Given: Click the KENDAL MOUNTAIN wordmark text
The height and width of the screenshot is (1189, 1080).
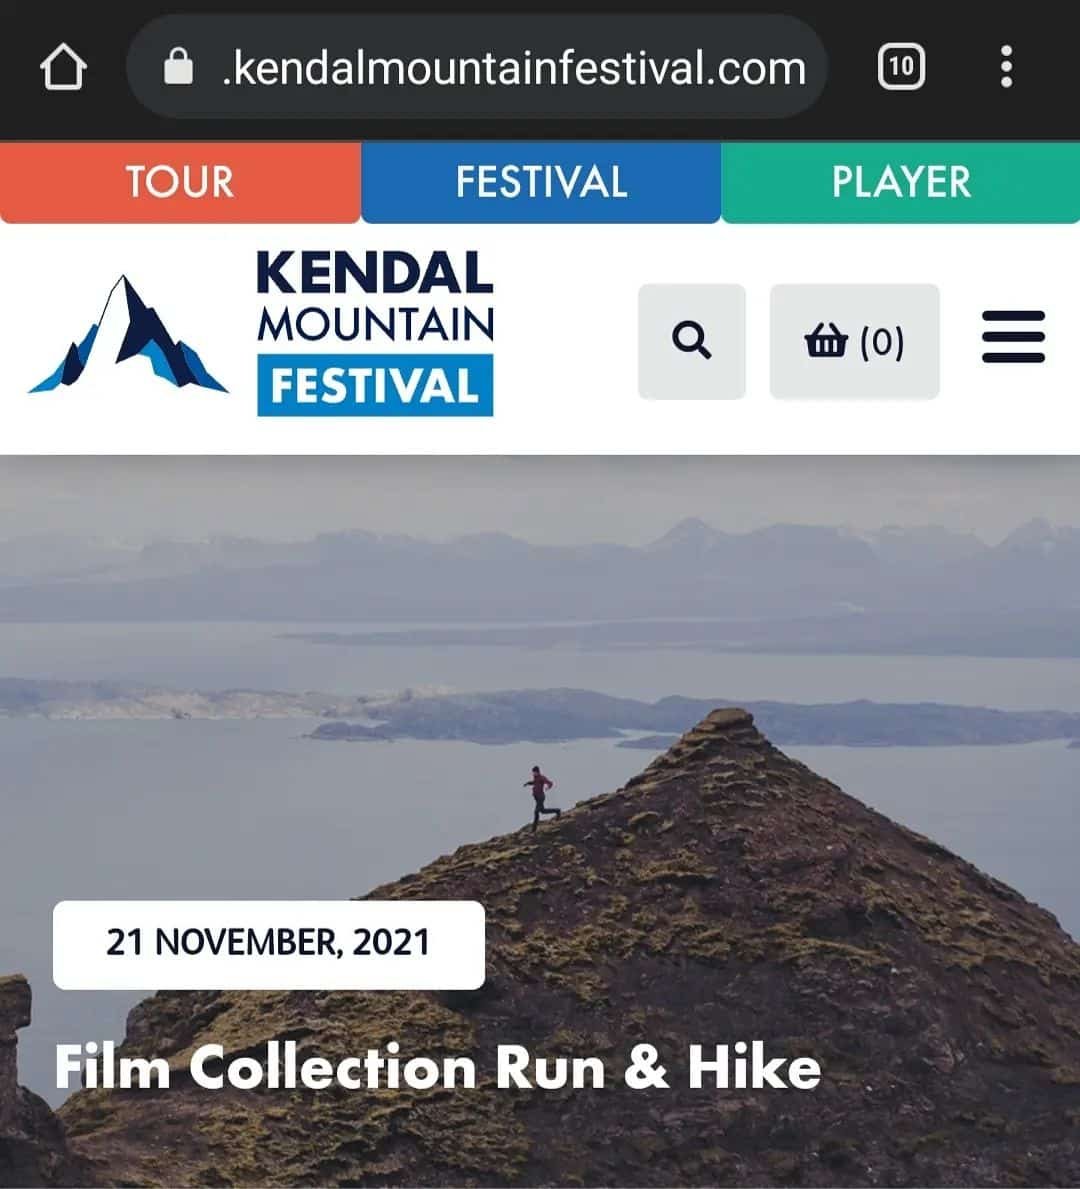Looking at the screenshot, I should pos(375,297).
